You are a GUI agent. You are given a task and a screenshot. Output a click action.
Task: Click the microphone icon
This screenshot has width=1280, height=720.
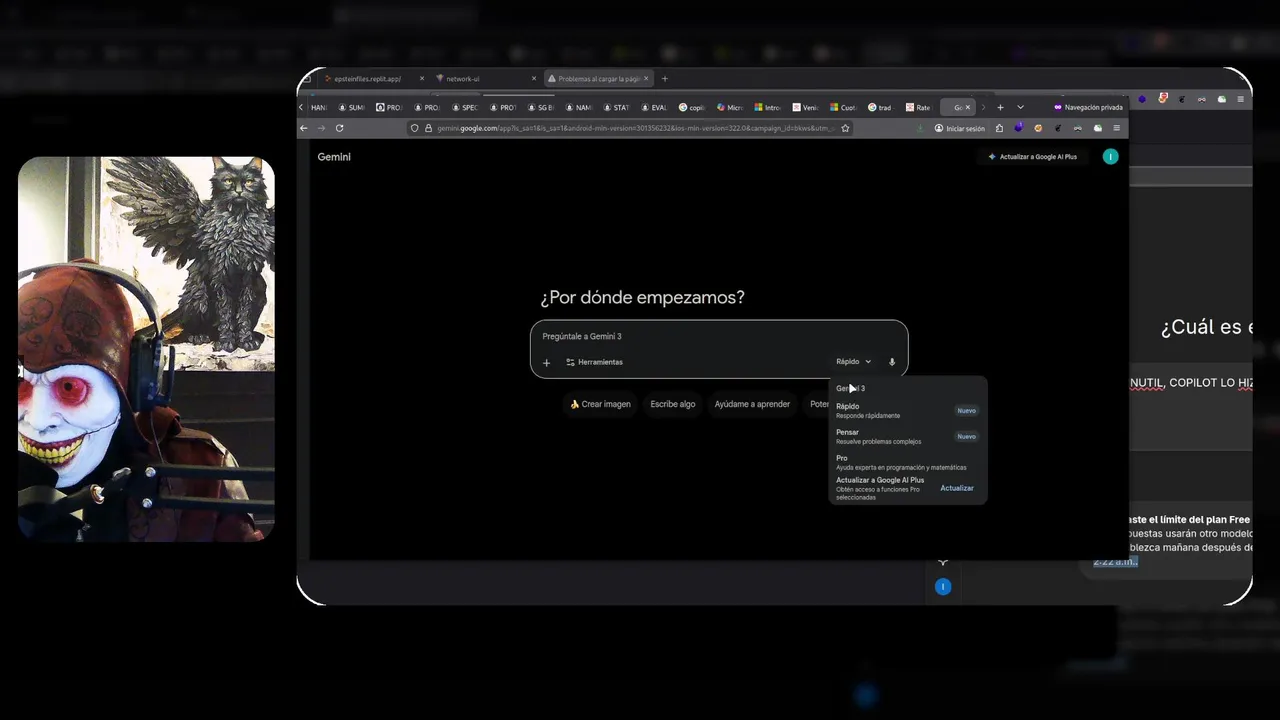[892, 362]
